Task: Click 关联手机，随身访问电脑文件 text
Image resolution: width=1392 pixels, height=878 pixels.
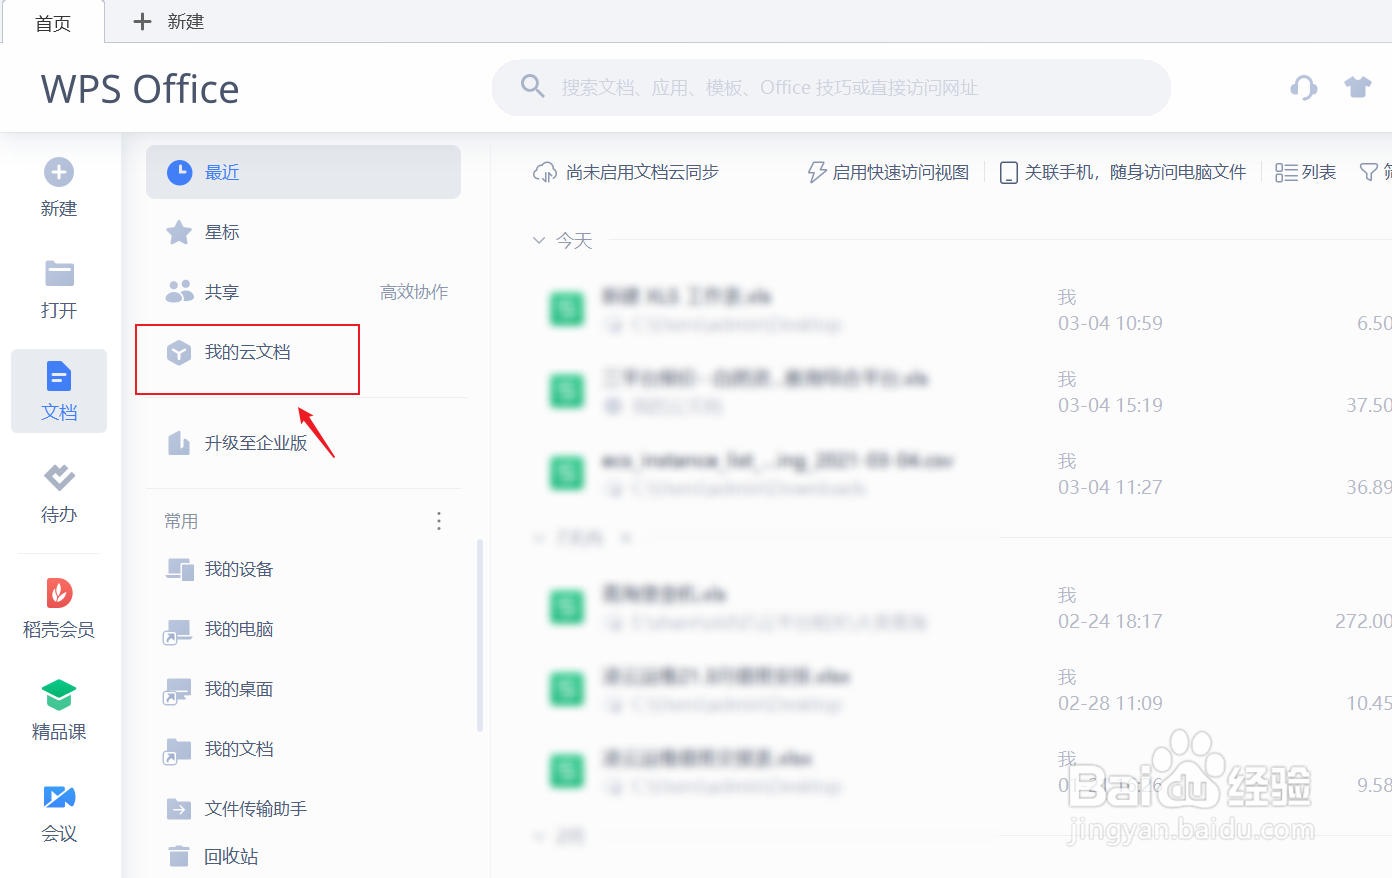Action: [x=1135, y=172]
